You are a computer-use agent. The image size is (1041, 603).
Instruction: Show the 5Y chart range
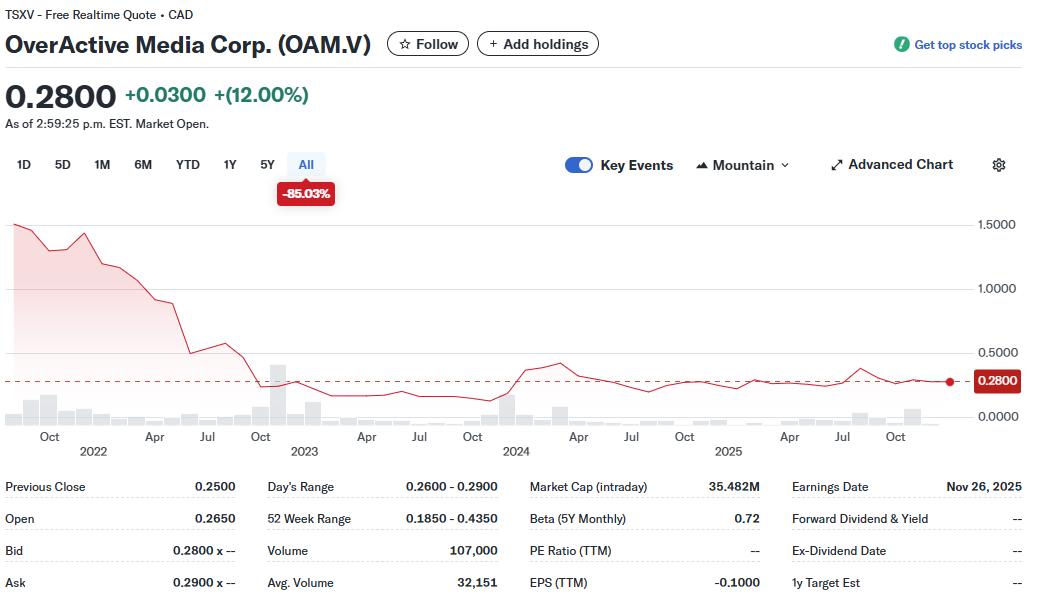coord(267,165)
